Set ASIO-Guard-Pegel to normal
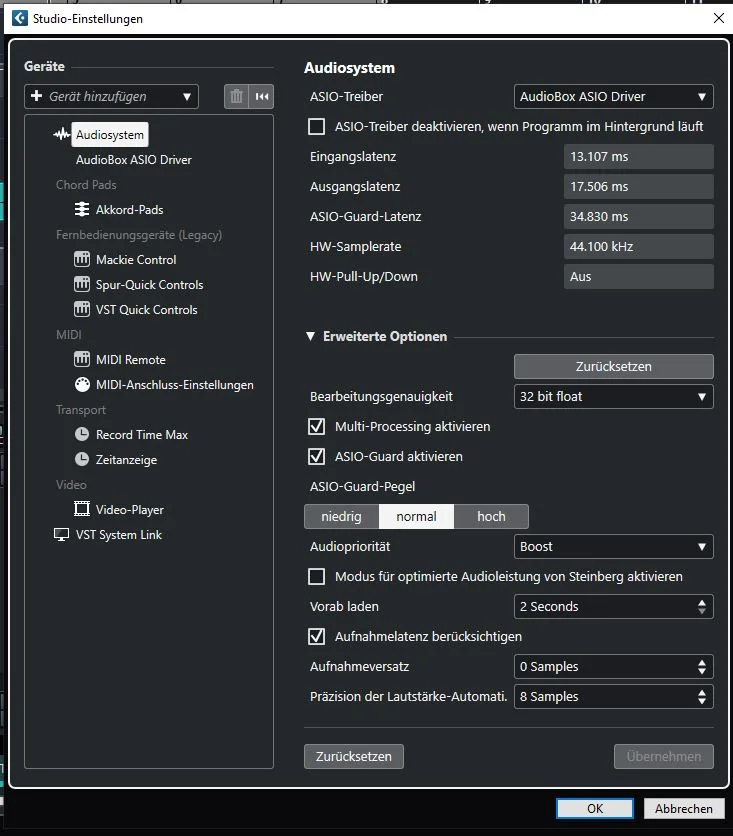 pos(416,516)
